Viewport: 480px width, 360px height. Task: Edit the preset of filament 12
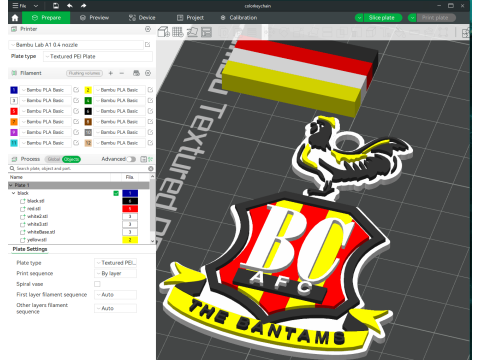pos(150,143)
